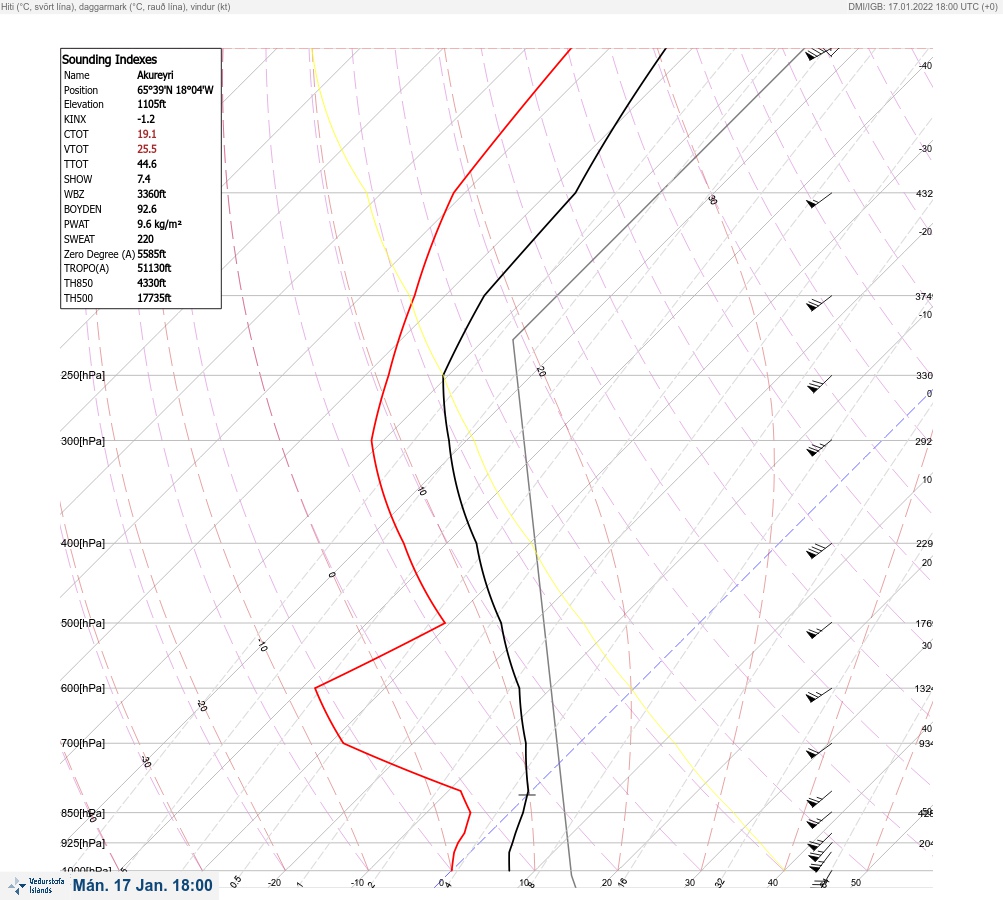The image size is (1003, 900).
Task: Click the wind barb at 500 hPa level
Action: tap(819, 630)
